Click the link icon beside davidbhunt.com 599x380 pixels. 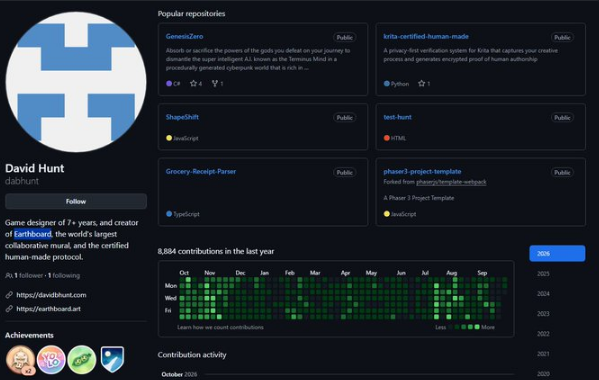coord(9,295)
